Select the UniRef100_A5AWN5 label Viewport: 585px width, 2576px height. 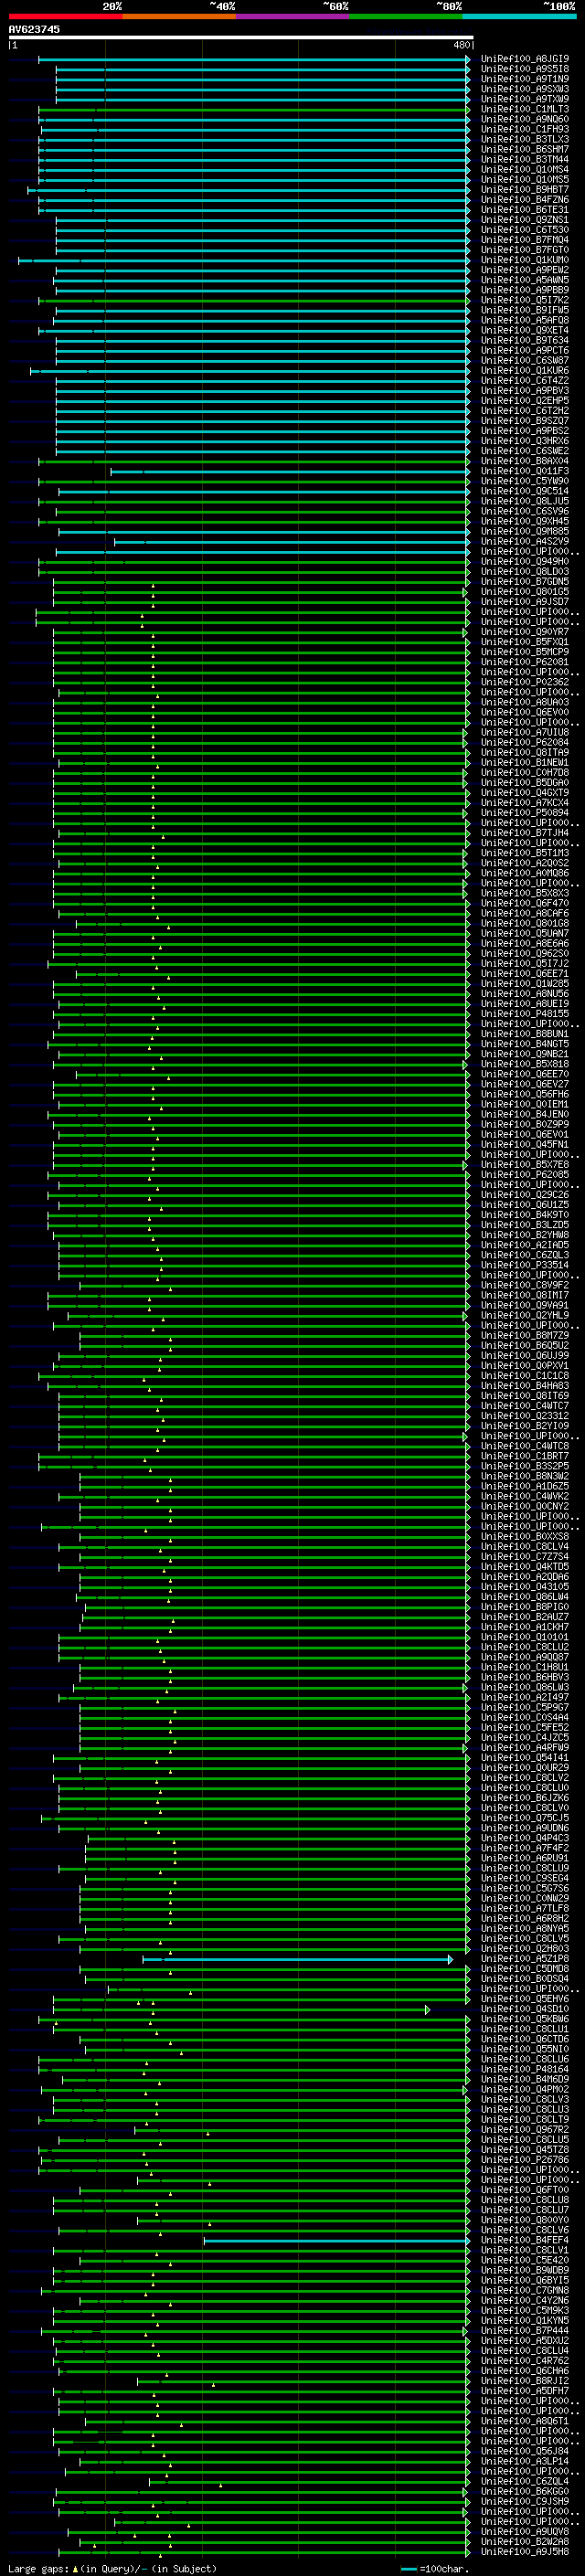[525, 280]
